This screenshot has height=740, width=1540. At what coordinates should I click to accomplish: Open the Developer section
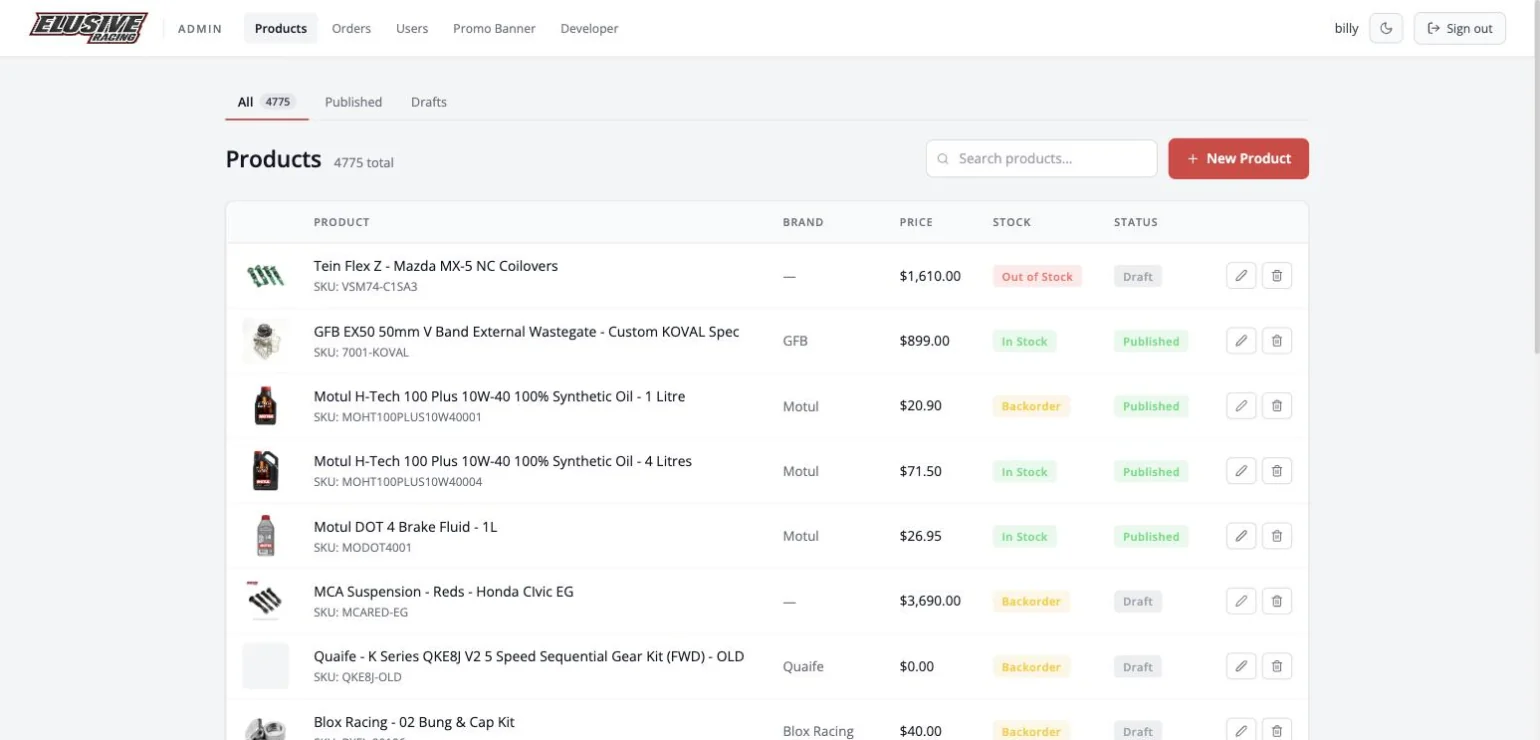click(x=589, y=28)
